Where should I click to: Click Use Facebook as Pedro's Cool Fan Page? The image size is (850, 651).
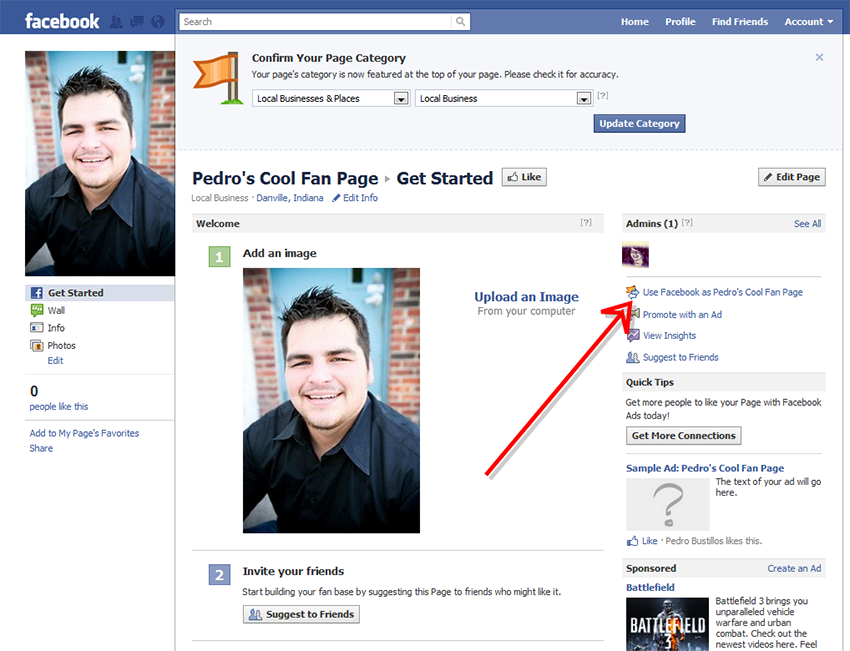point(723,292)
